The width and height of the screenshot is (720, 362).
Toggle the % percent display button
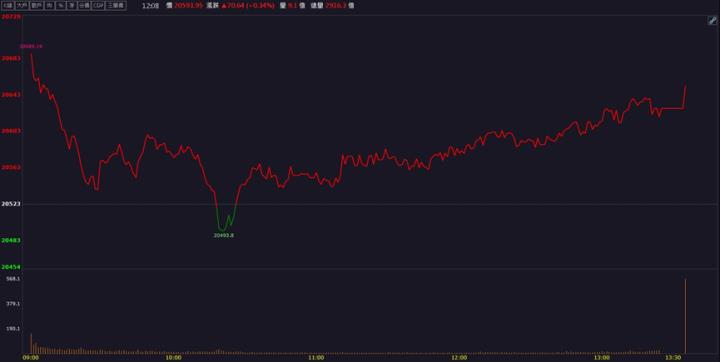pyautogui.click(x=60, y=6)
